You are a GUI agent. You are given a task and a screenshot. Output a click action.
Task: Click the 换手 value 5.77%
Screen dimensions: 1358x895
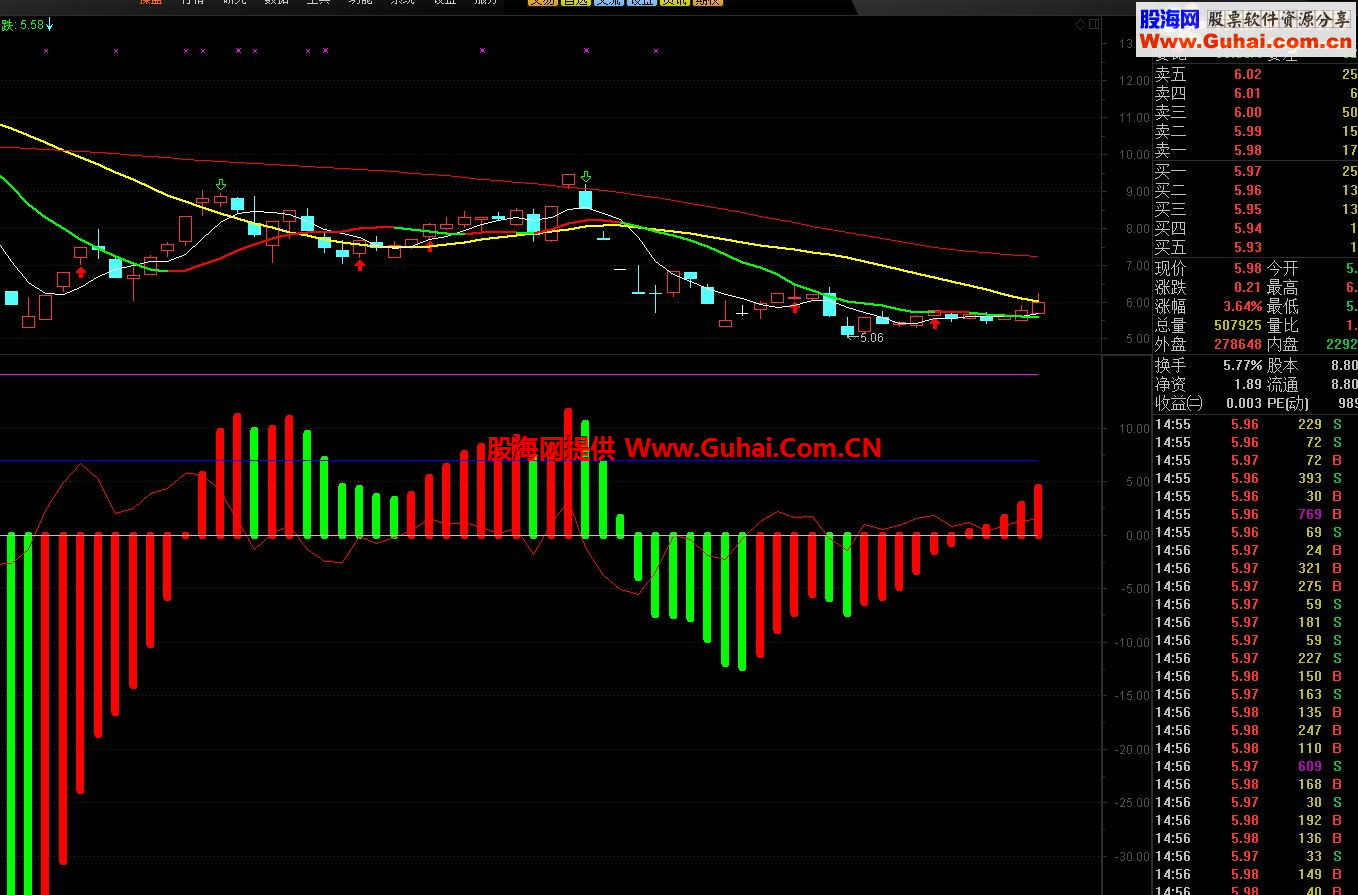pyautogui.click(x=1242, y=366)
